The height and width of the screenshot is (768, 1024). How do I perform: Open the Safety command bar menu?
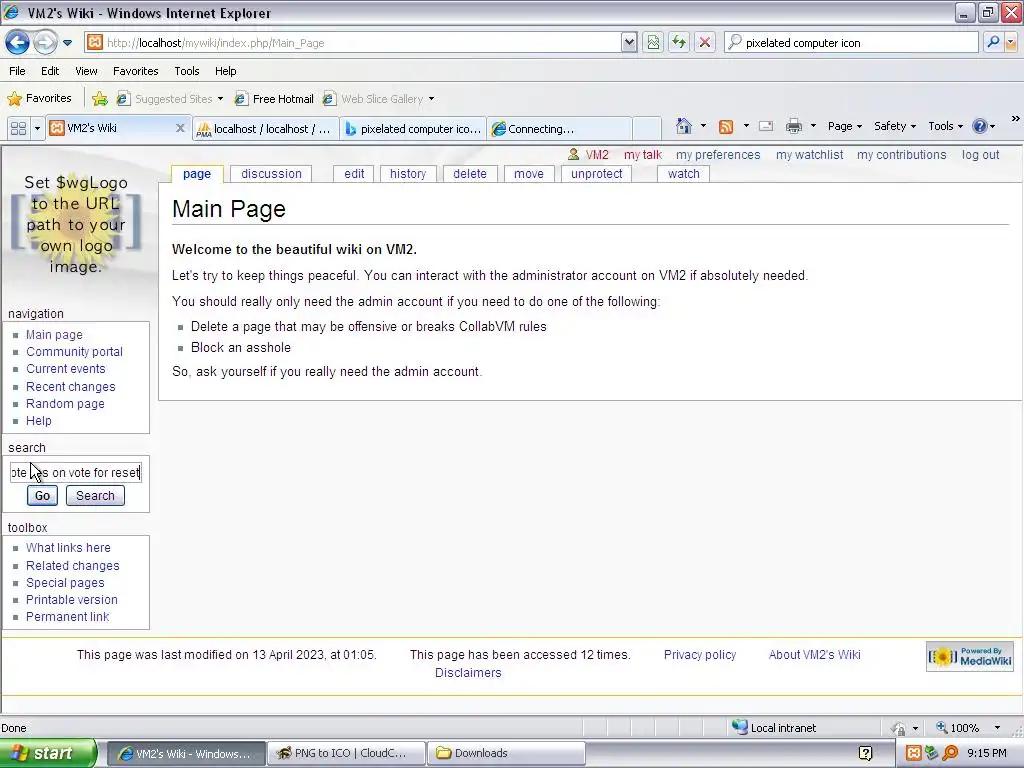pos(895,126)
